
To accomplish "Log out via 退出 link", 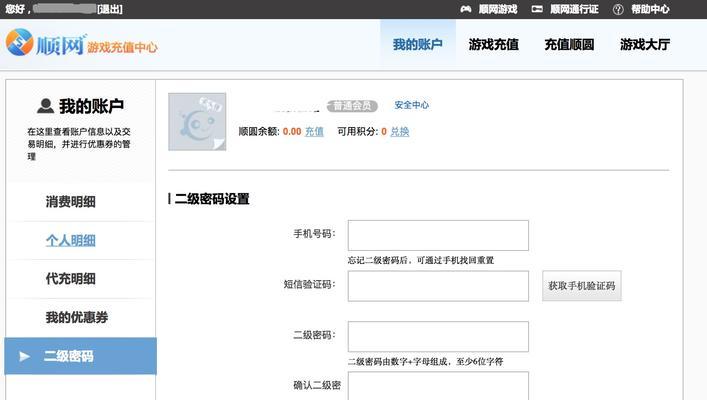I will click(110, 9).
